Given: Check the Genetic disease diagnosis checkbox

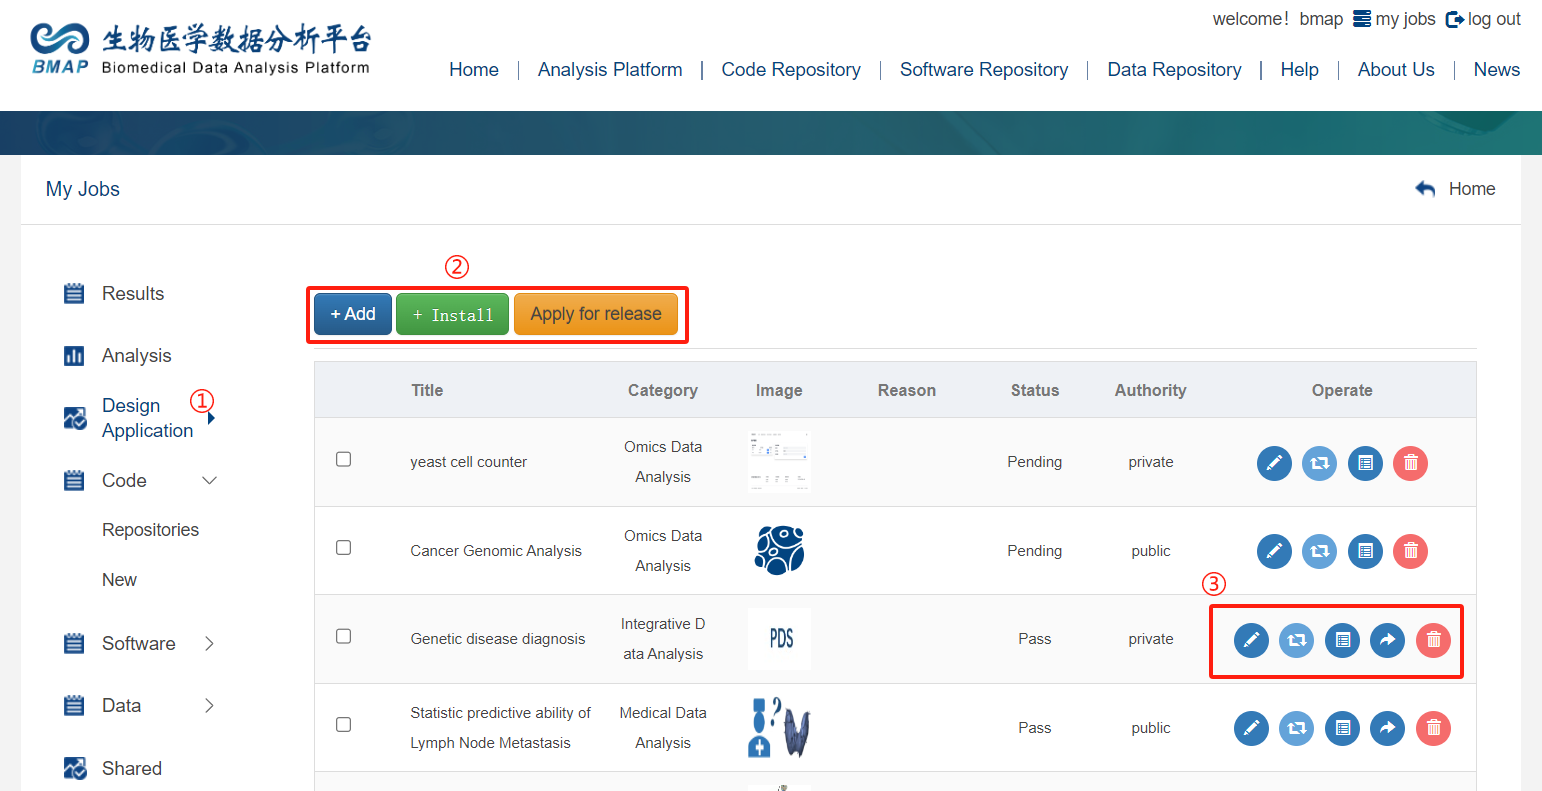Looking at the screenshot, I should tap(343, 636).
